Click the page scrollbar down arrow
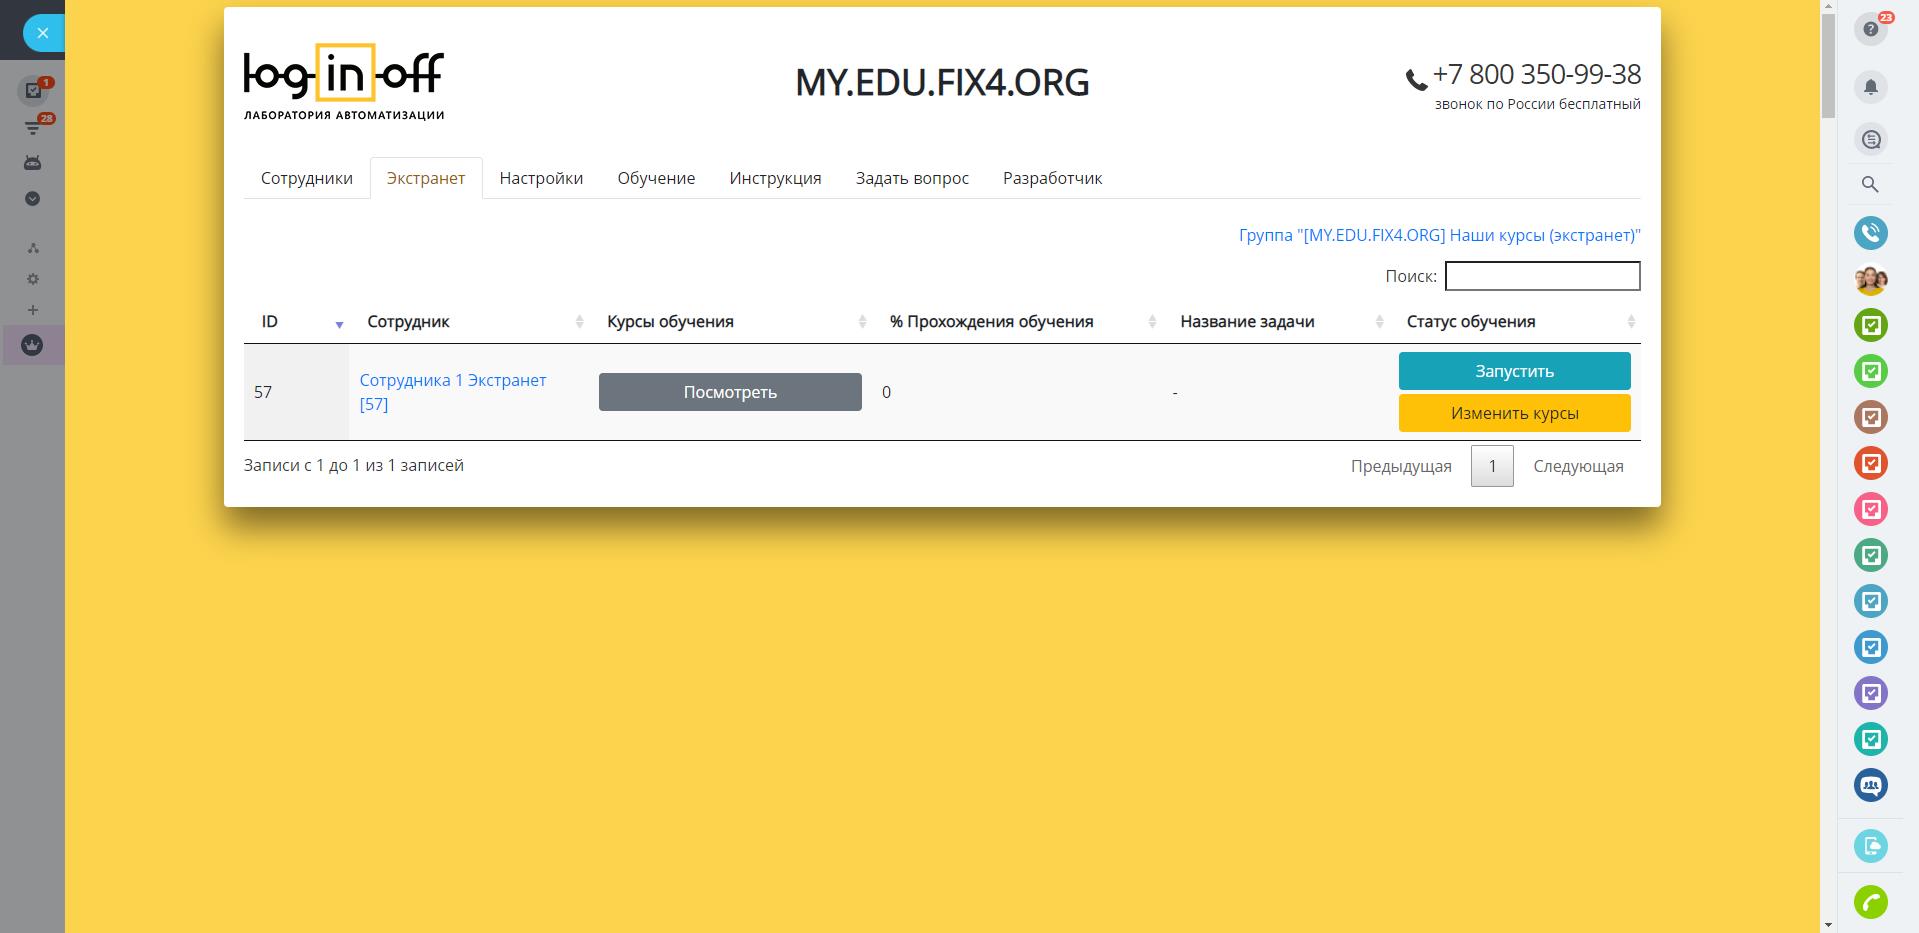Viewport: 1919px width, 933px height. (x=1828, y=925)
